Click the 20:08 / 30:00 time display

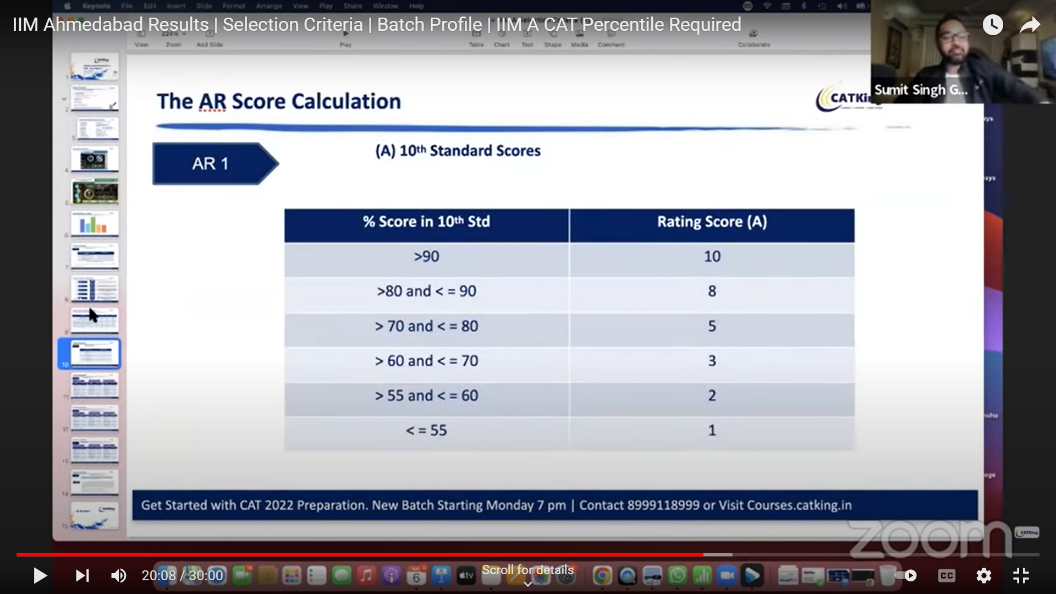[182, 575]
